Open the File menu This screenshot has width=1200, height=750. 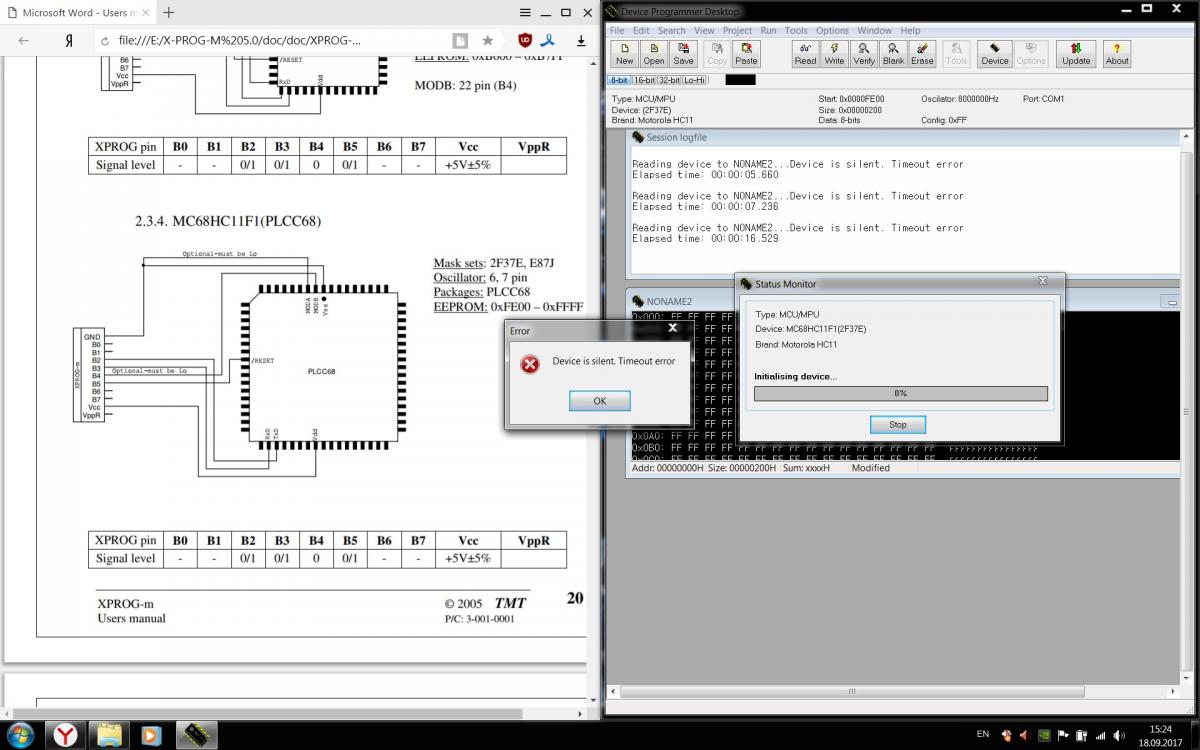click(x=618, y=31)
